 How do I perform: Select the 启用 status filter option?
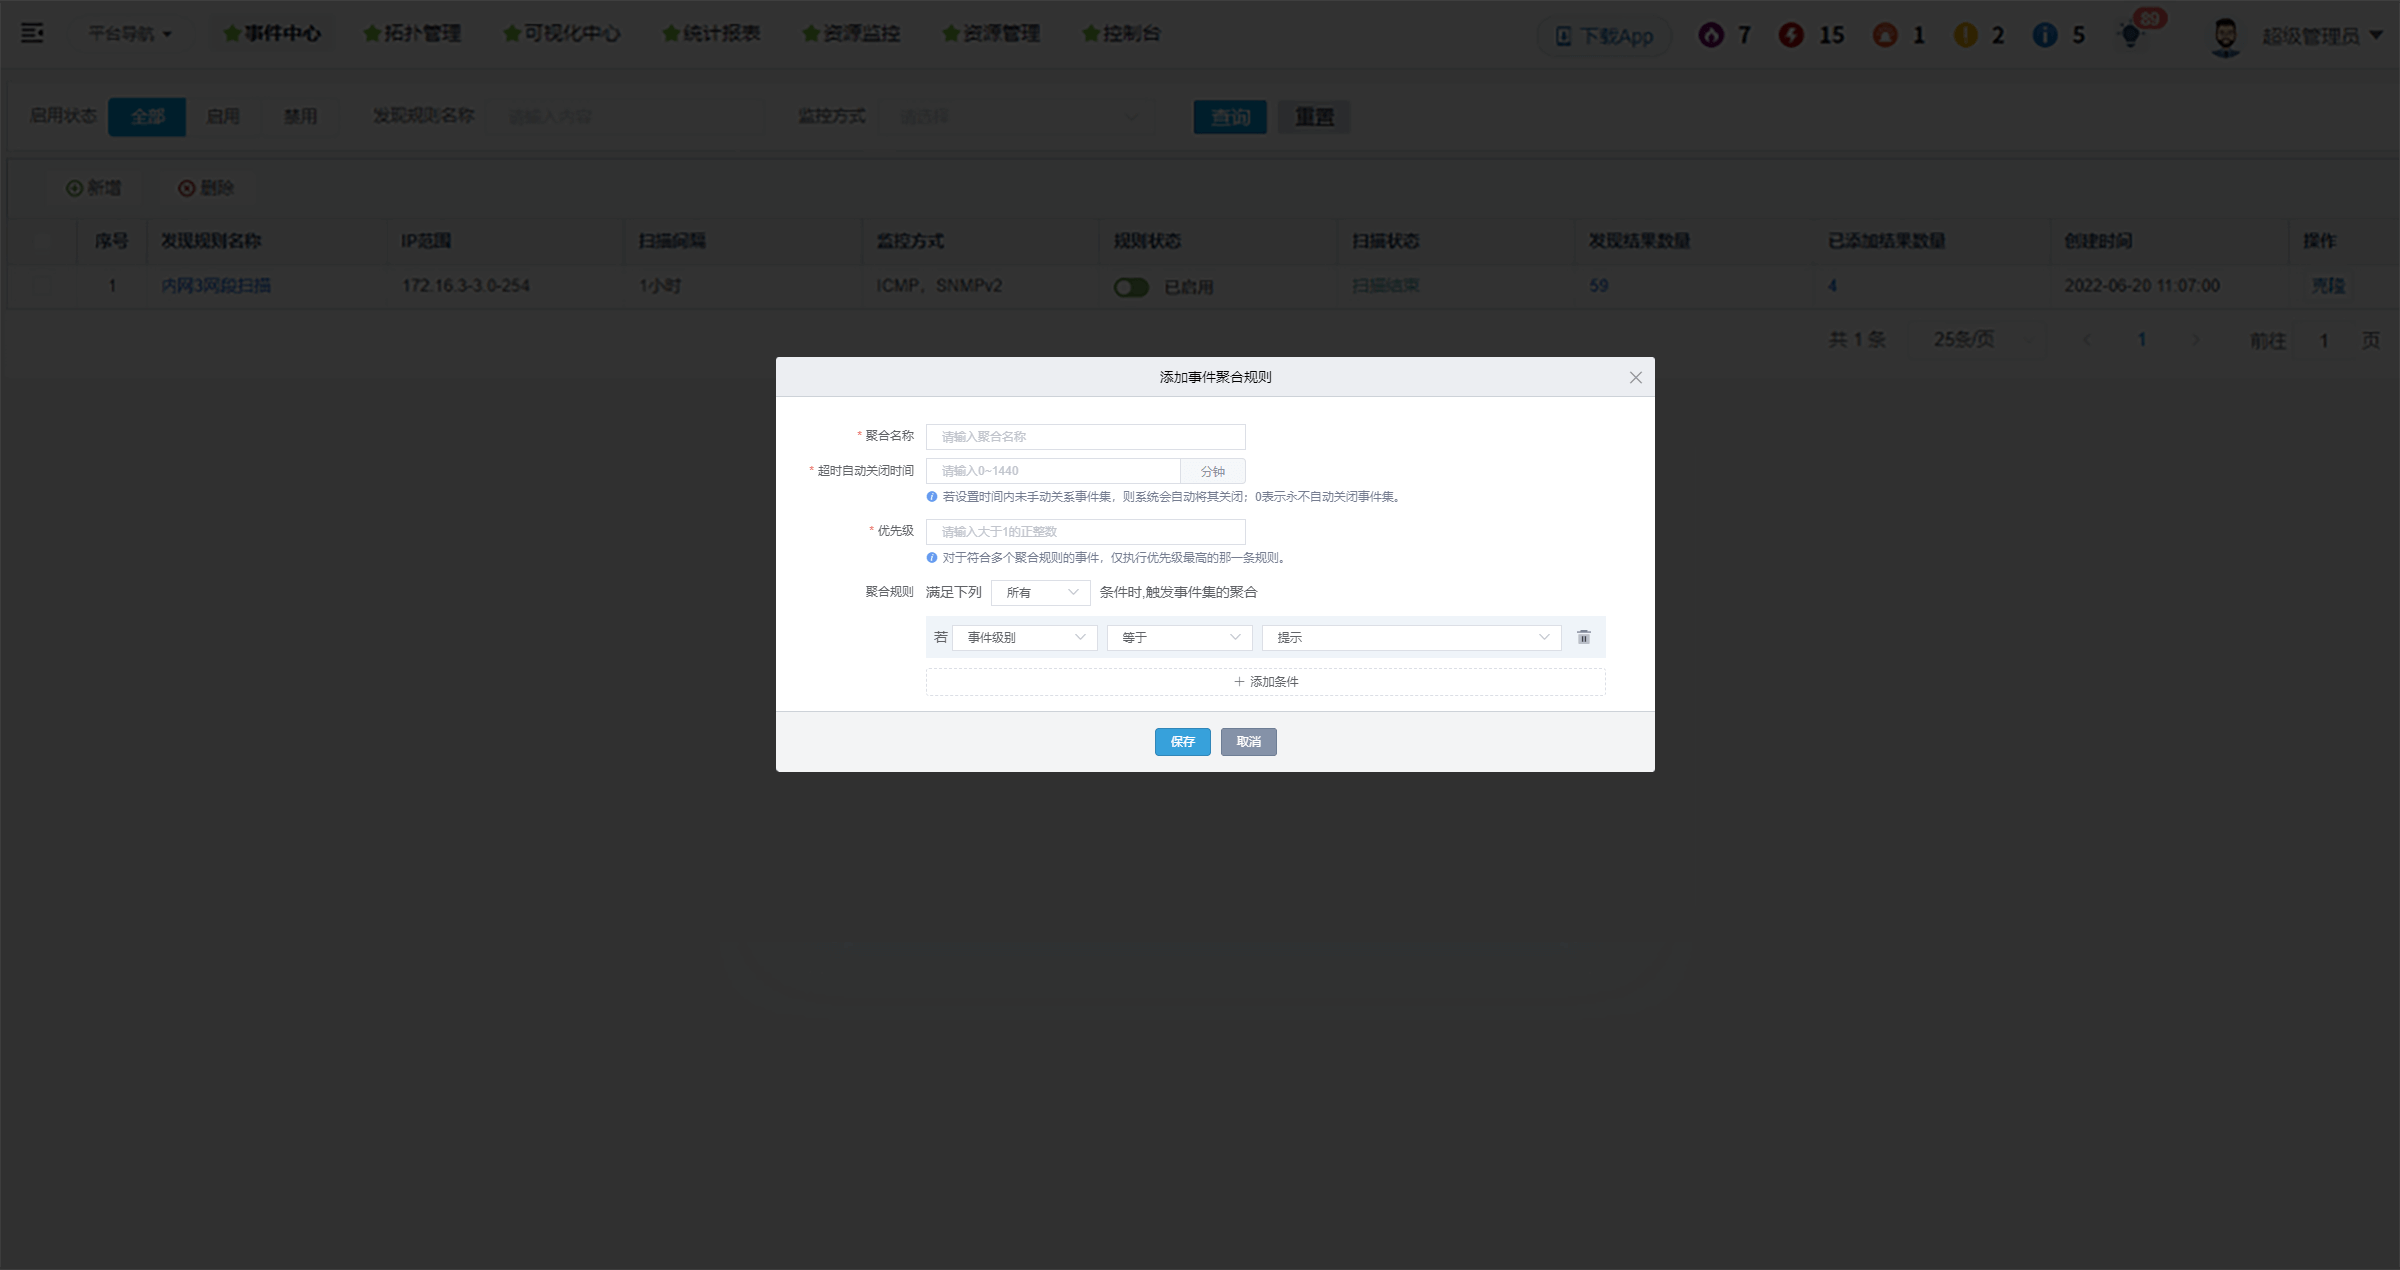coord(222,116)
